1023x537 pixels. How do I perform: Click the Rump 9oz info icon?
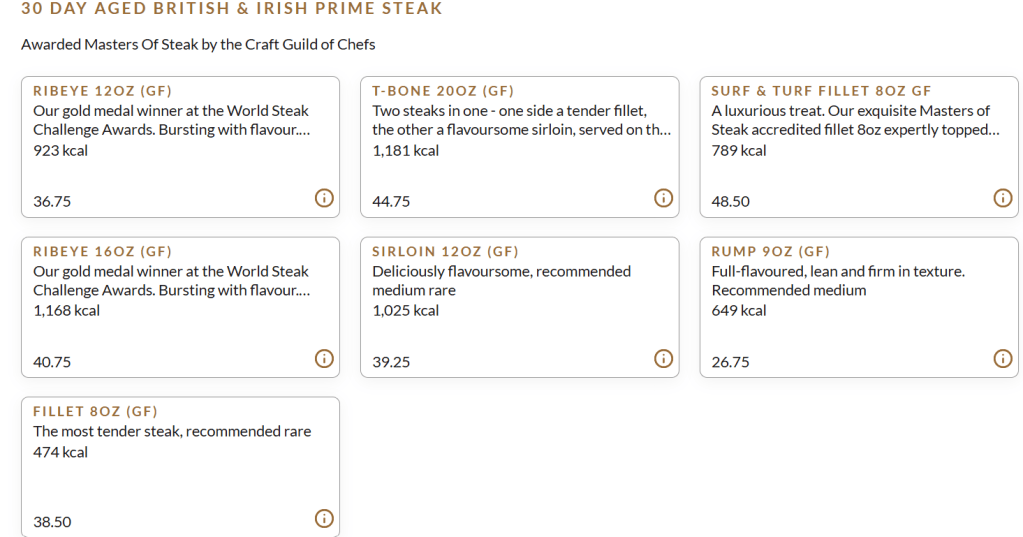[x=1002, y=358]
